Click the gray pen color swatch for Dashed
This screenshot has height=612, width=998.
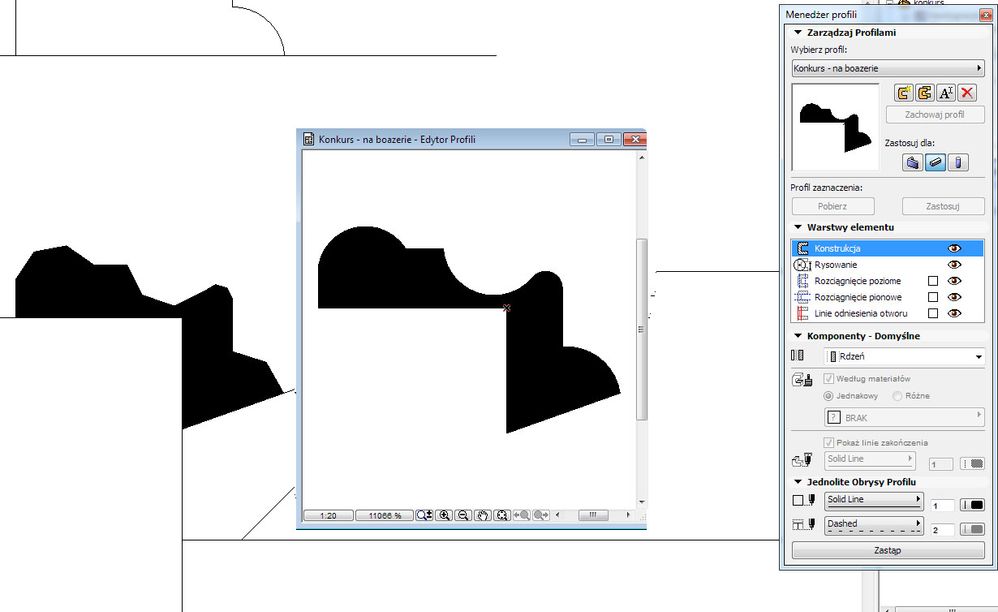[973, 529]
